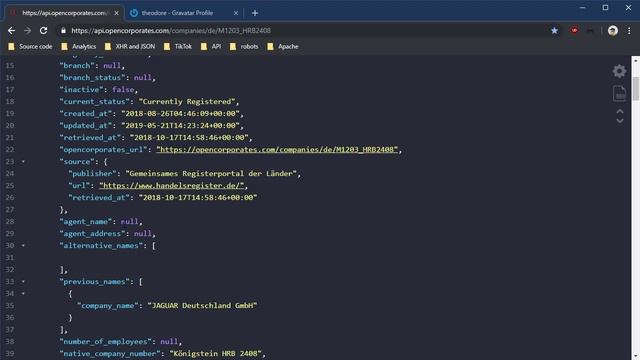640x360 pixels.
Task: Click the "Königstein HRB 2408" value
Action: 215,353
